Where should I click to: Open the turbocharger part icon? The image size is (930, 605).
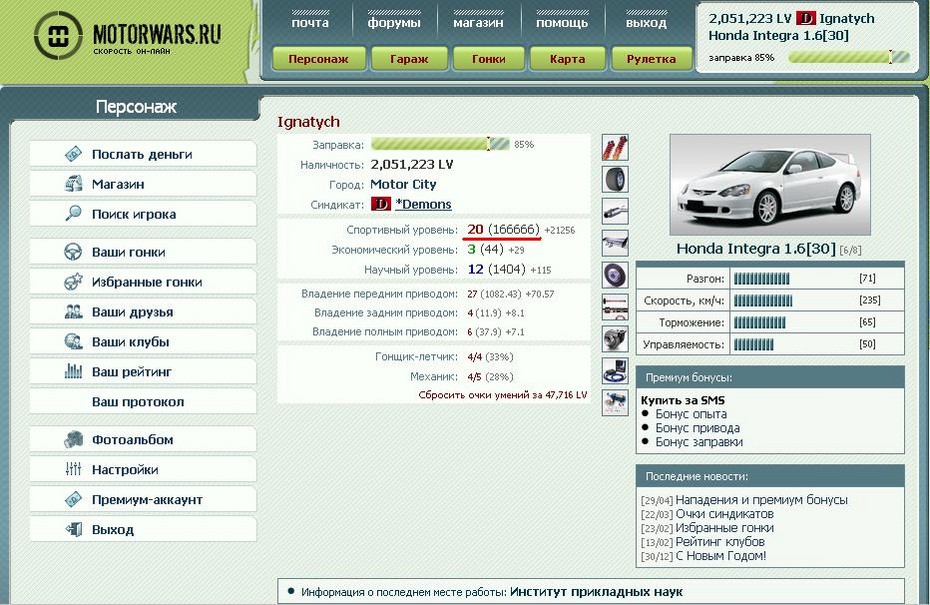click(x=615, y=339)
